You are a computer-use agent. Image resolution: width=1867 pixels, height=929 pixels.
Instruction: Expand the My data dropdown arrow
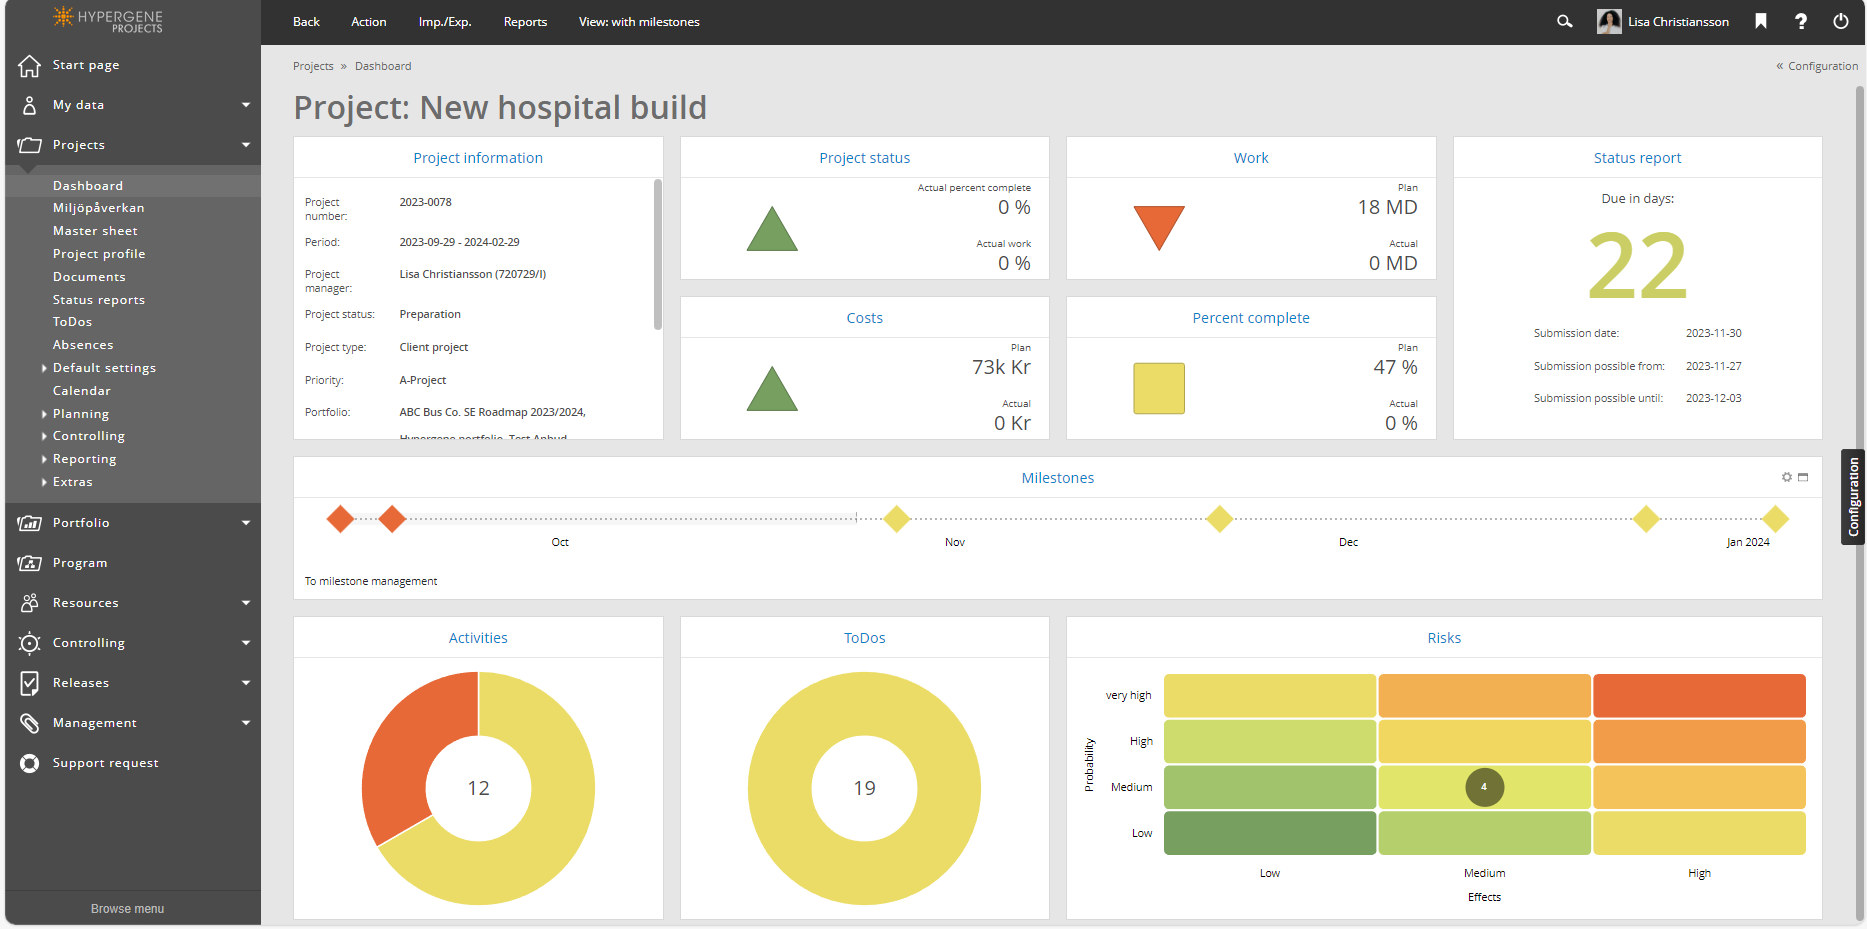coord(246,105)
